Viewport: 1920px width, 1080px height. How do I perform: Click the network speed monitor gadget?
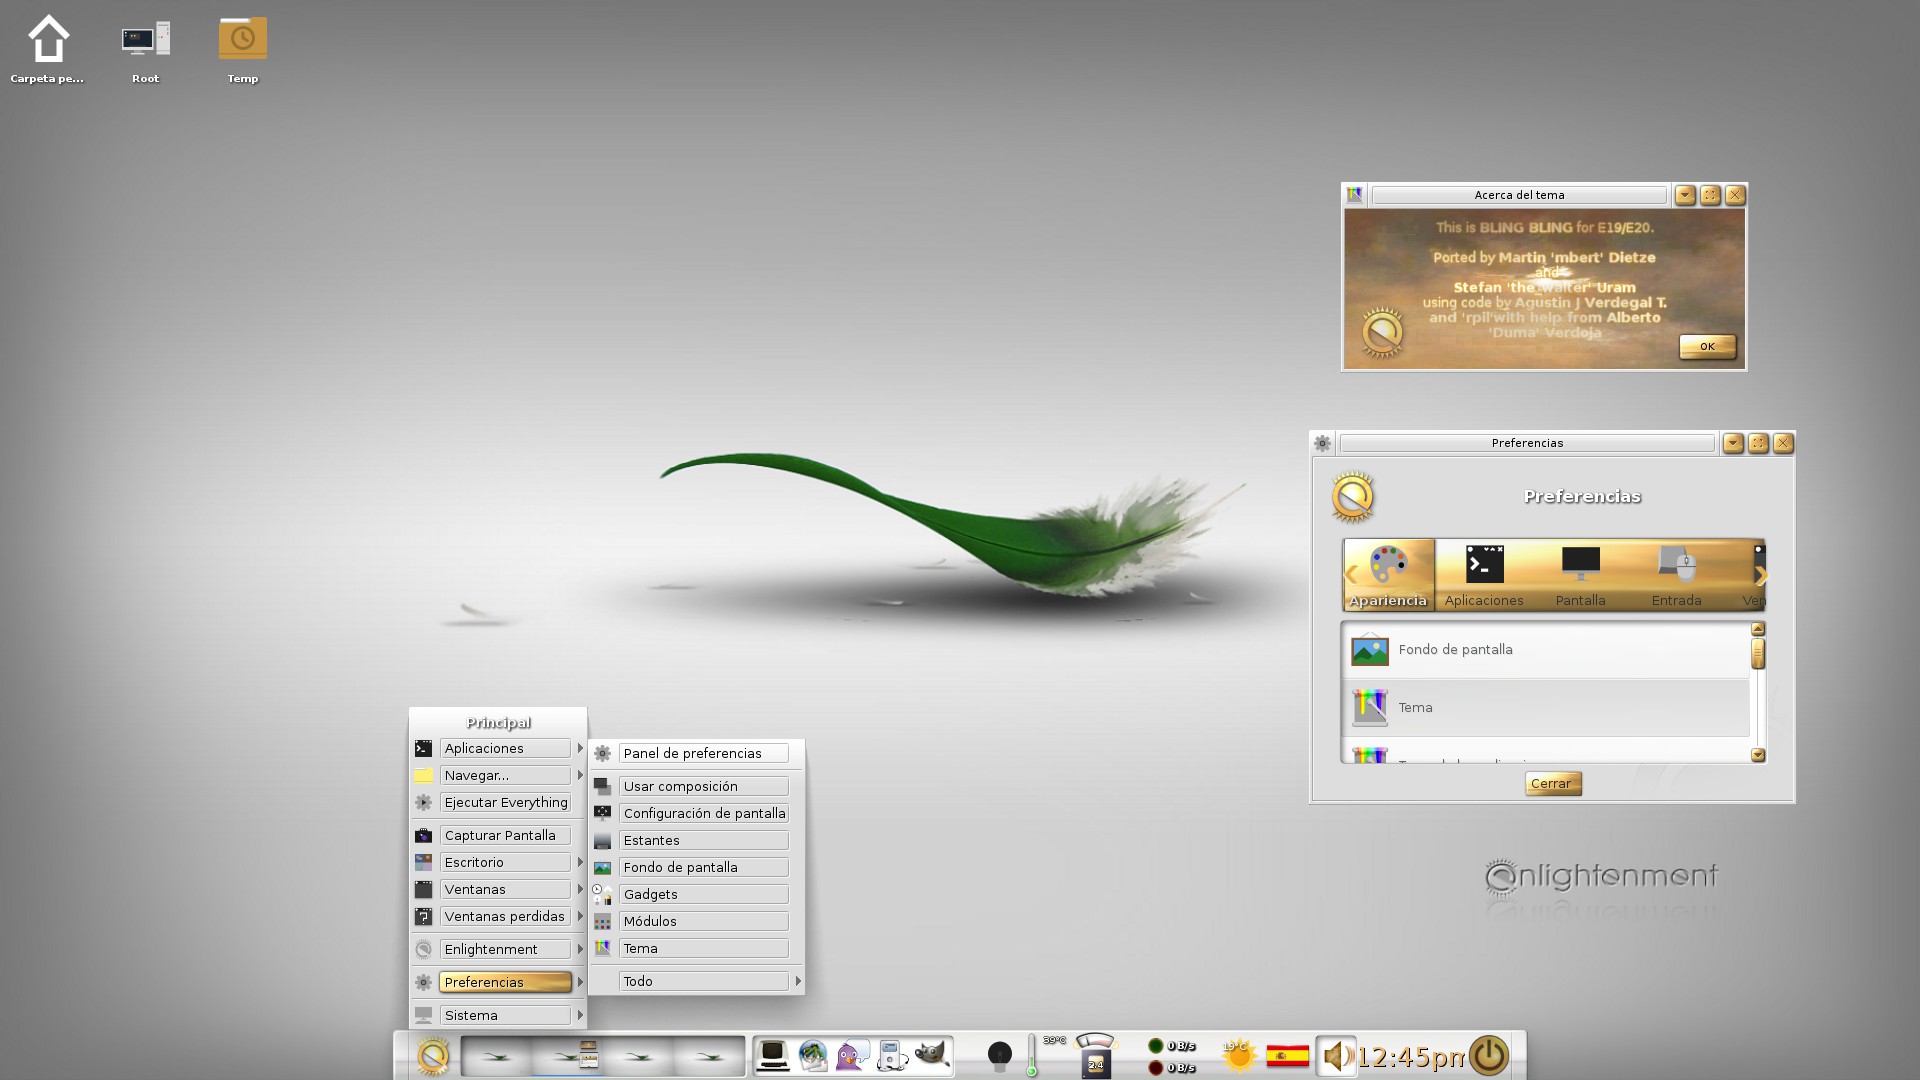click(1172, 1056)
